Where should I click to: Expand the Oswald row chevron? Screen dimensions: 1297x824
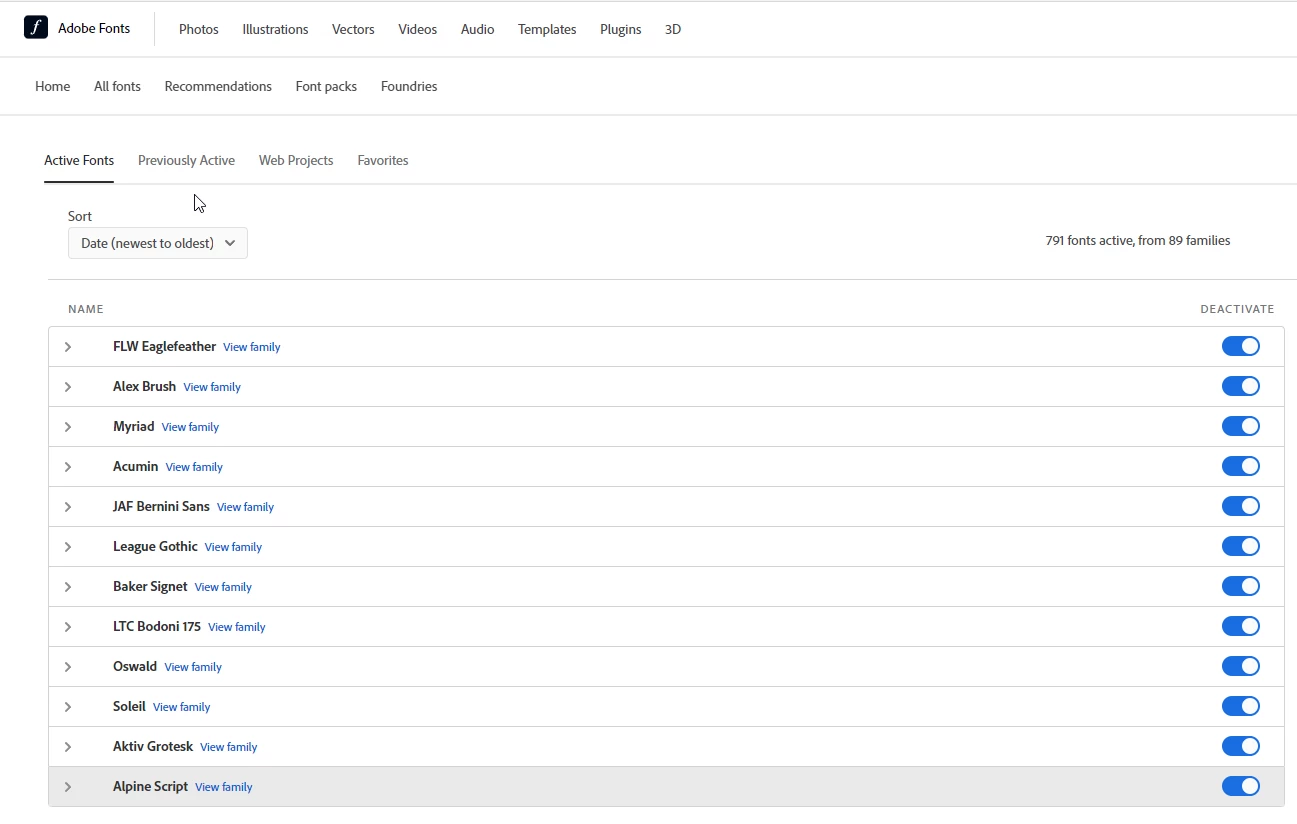click(x=68, y=667)
